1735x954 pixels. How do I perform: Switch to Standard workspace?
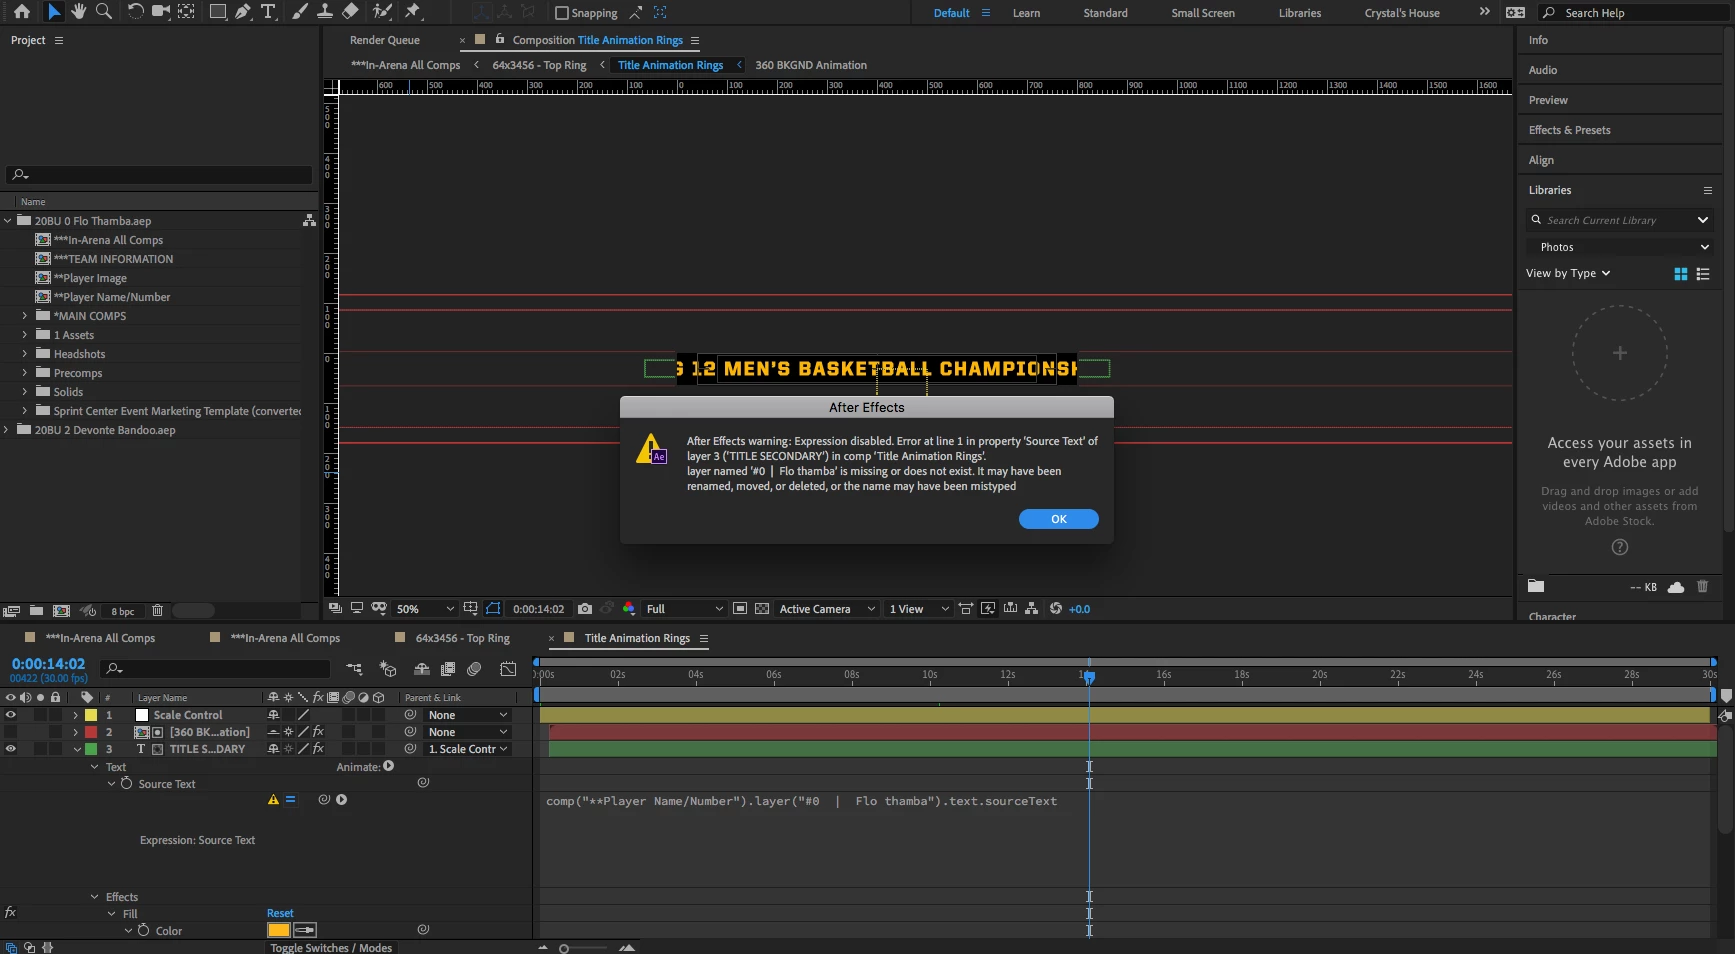pyautogui.click(x=1105, y=13)
